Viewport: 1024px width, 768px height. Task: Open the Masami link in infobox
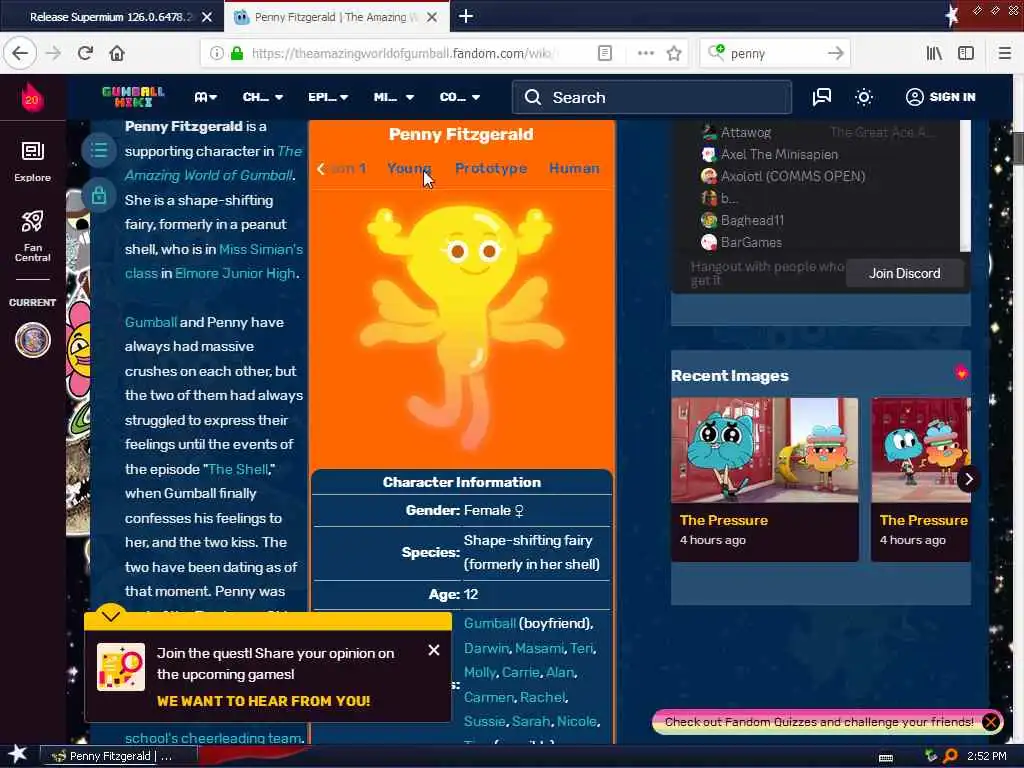539,648
